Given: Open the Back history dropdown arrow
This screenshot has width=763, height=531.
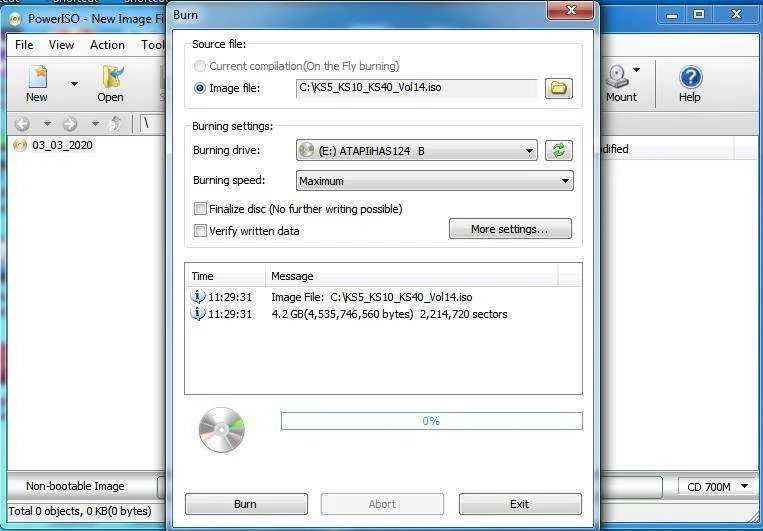Looking at the screenshot, I should 47,124.
